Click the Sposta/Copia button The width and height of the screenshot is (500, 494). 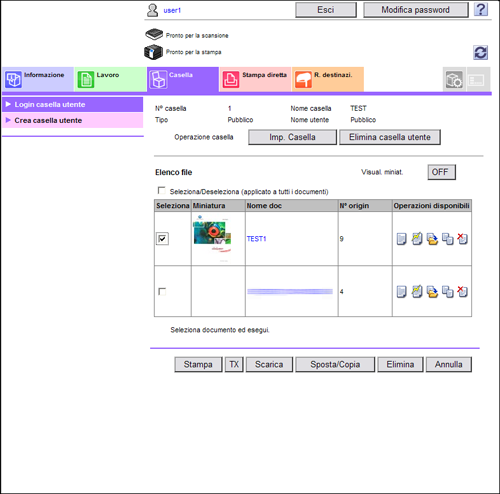(335, 364)
